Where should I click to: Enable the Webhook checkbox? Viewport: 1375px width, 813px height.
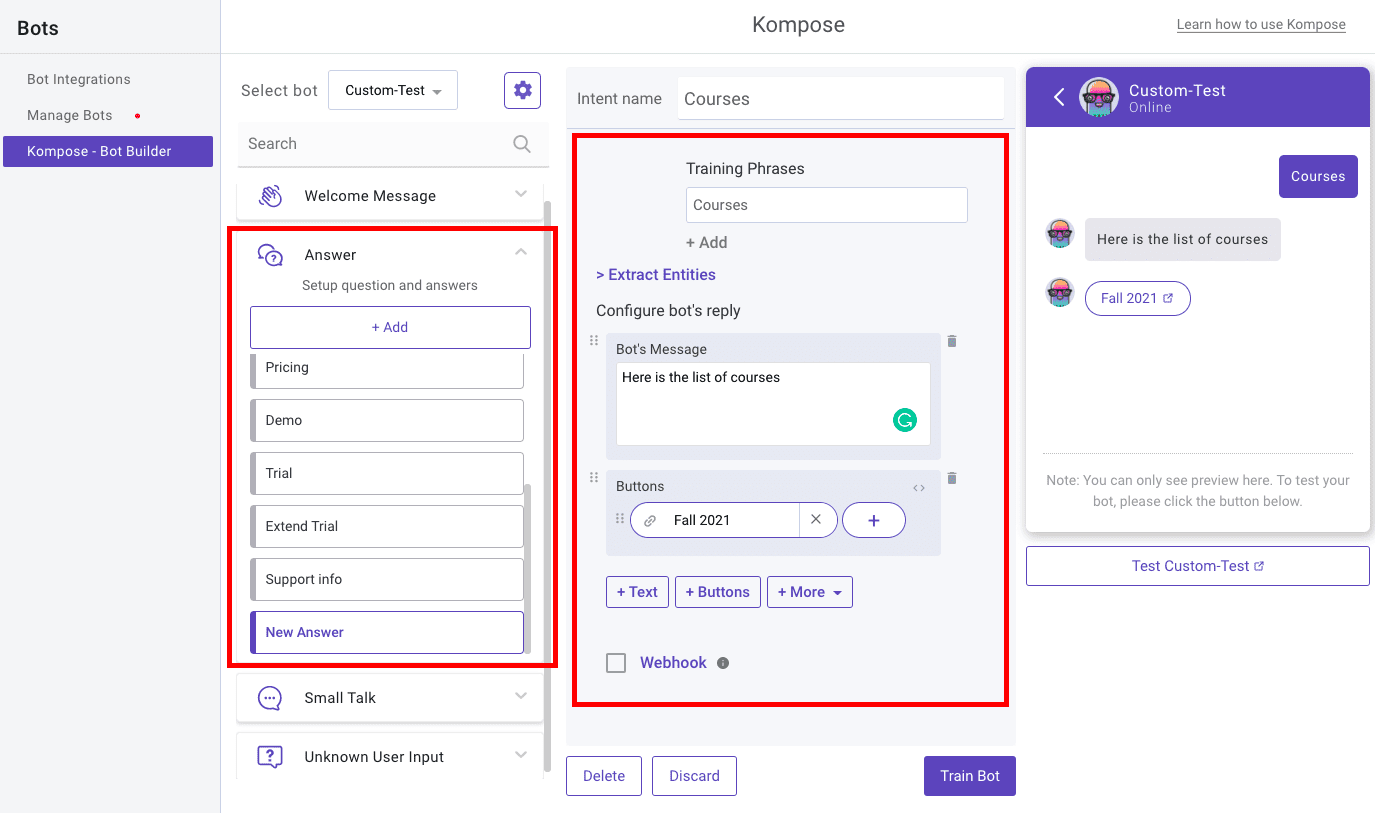point(616,662)
